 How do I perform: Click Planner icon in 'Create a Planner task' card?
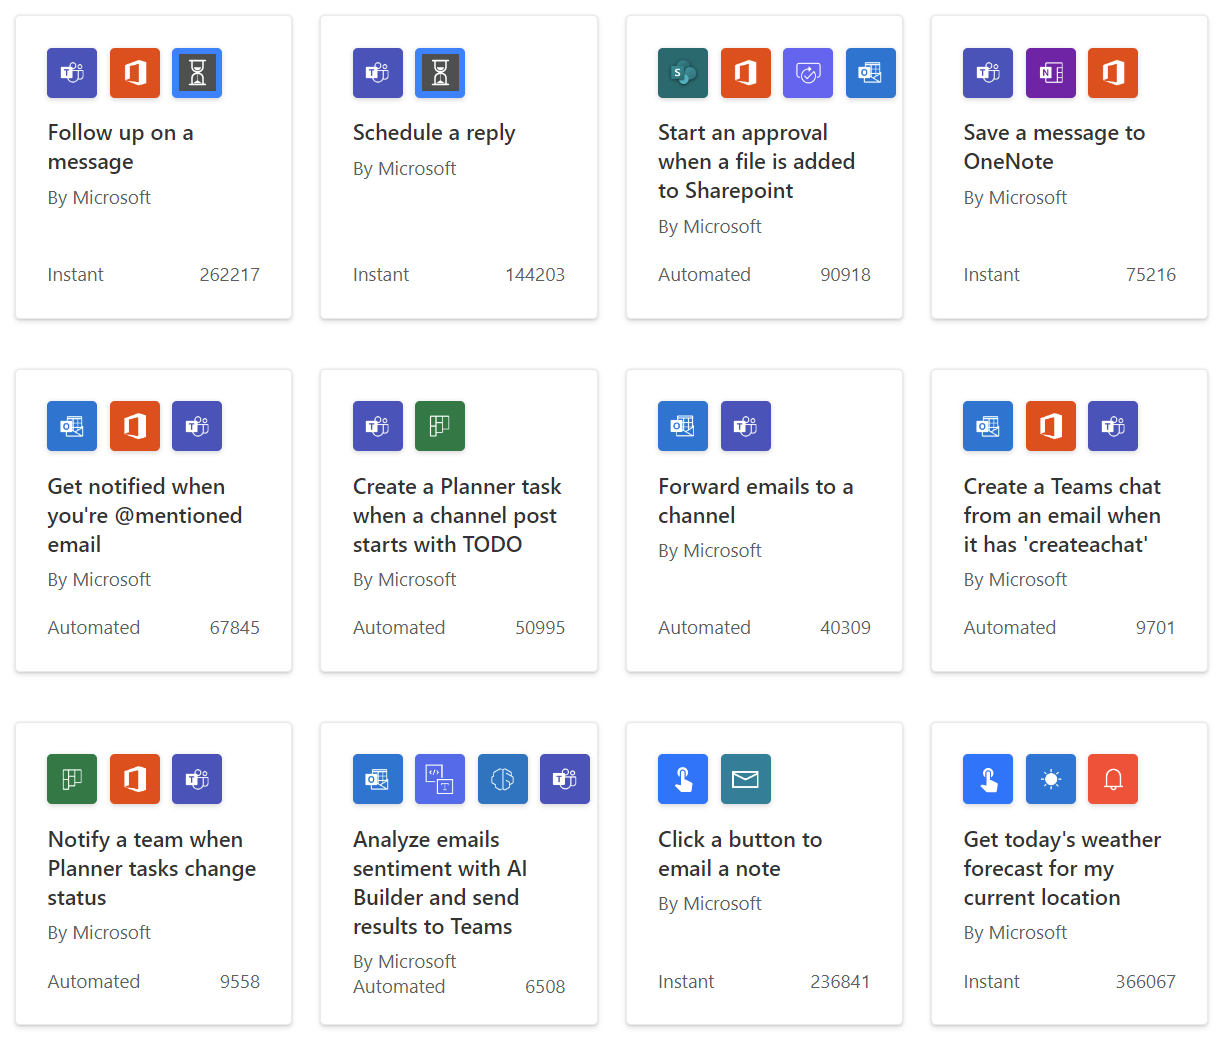[x=440, y=426]
